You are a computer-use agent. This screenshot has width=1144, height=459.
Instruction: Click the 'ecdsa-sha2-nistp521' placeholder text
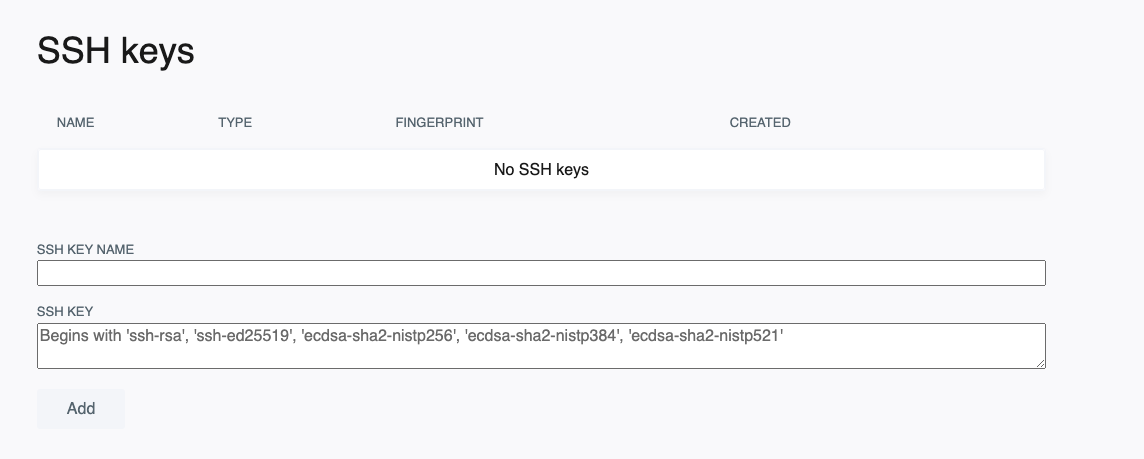click(x=705, y=337)
